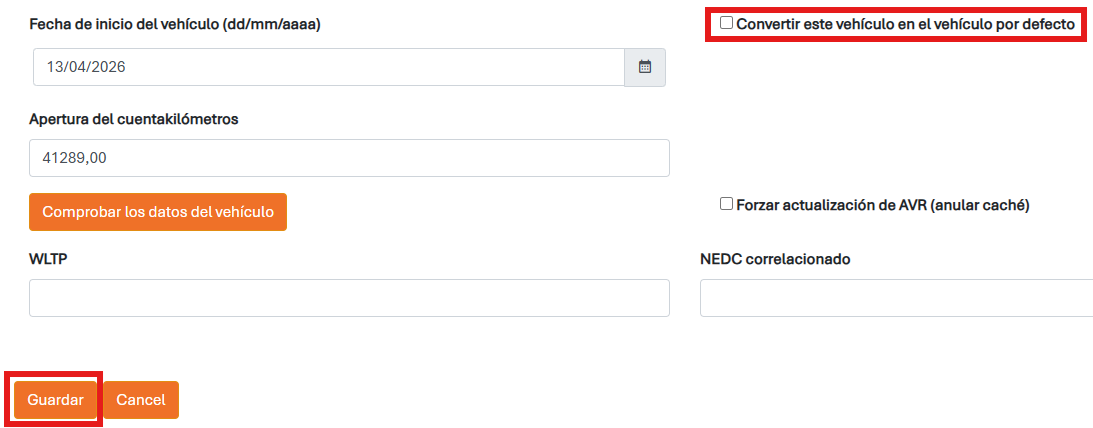This screenshot has width=1093, height=428.
Task: Click the odometer field showing 41289,00
Action: coord(349,158)
